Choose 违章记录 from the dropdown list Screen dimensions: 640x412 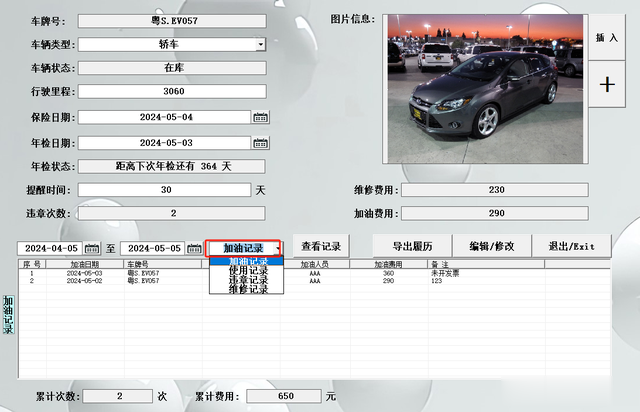pyautogui.click(x=246, y=280)
